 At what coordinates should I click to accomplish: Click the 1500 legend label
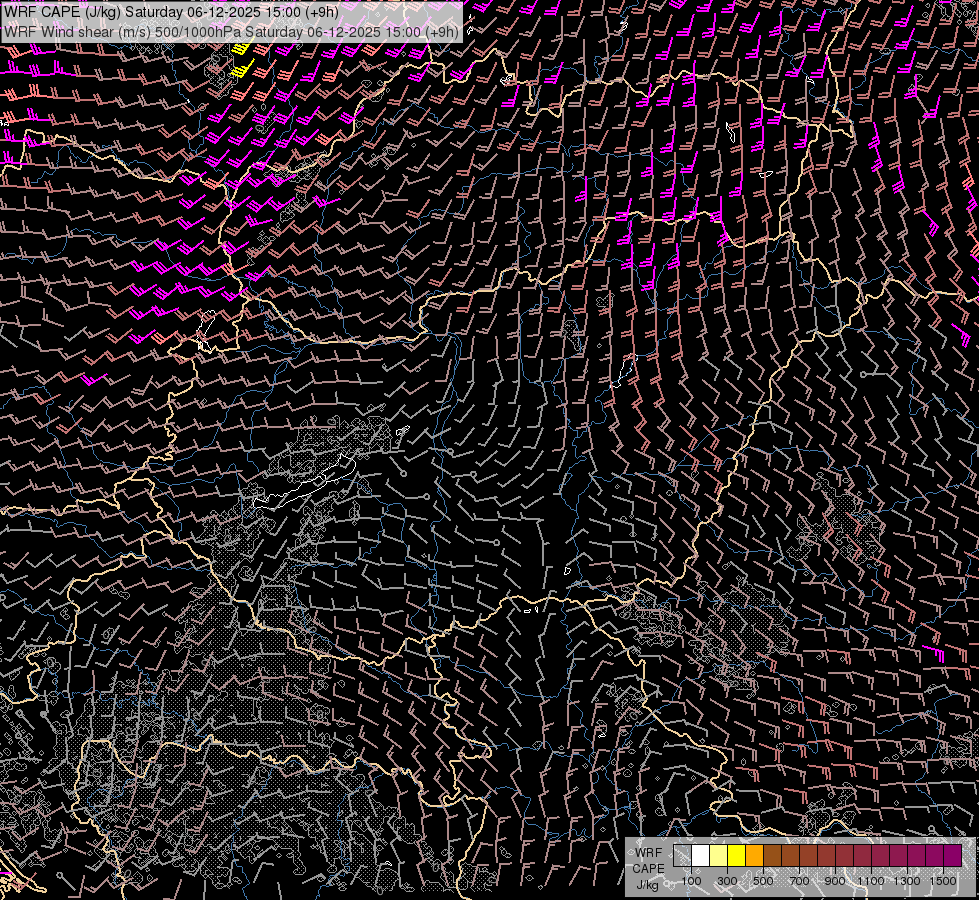point(943,881)
